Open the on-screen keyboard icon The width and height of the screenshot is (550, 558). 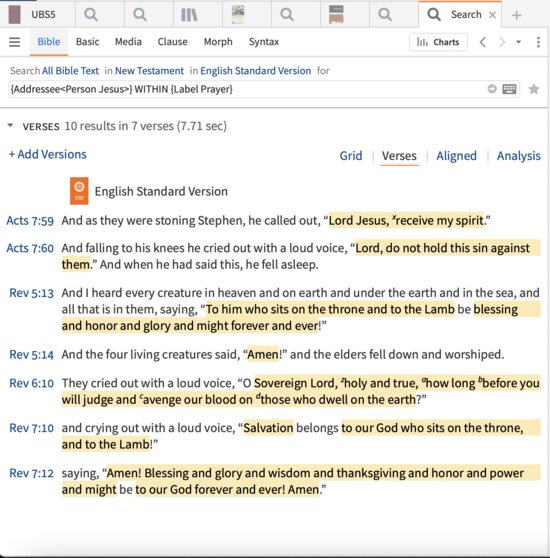point(509,89)
